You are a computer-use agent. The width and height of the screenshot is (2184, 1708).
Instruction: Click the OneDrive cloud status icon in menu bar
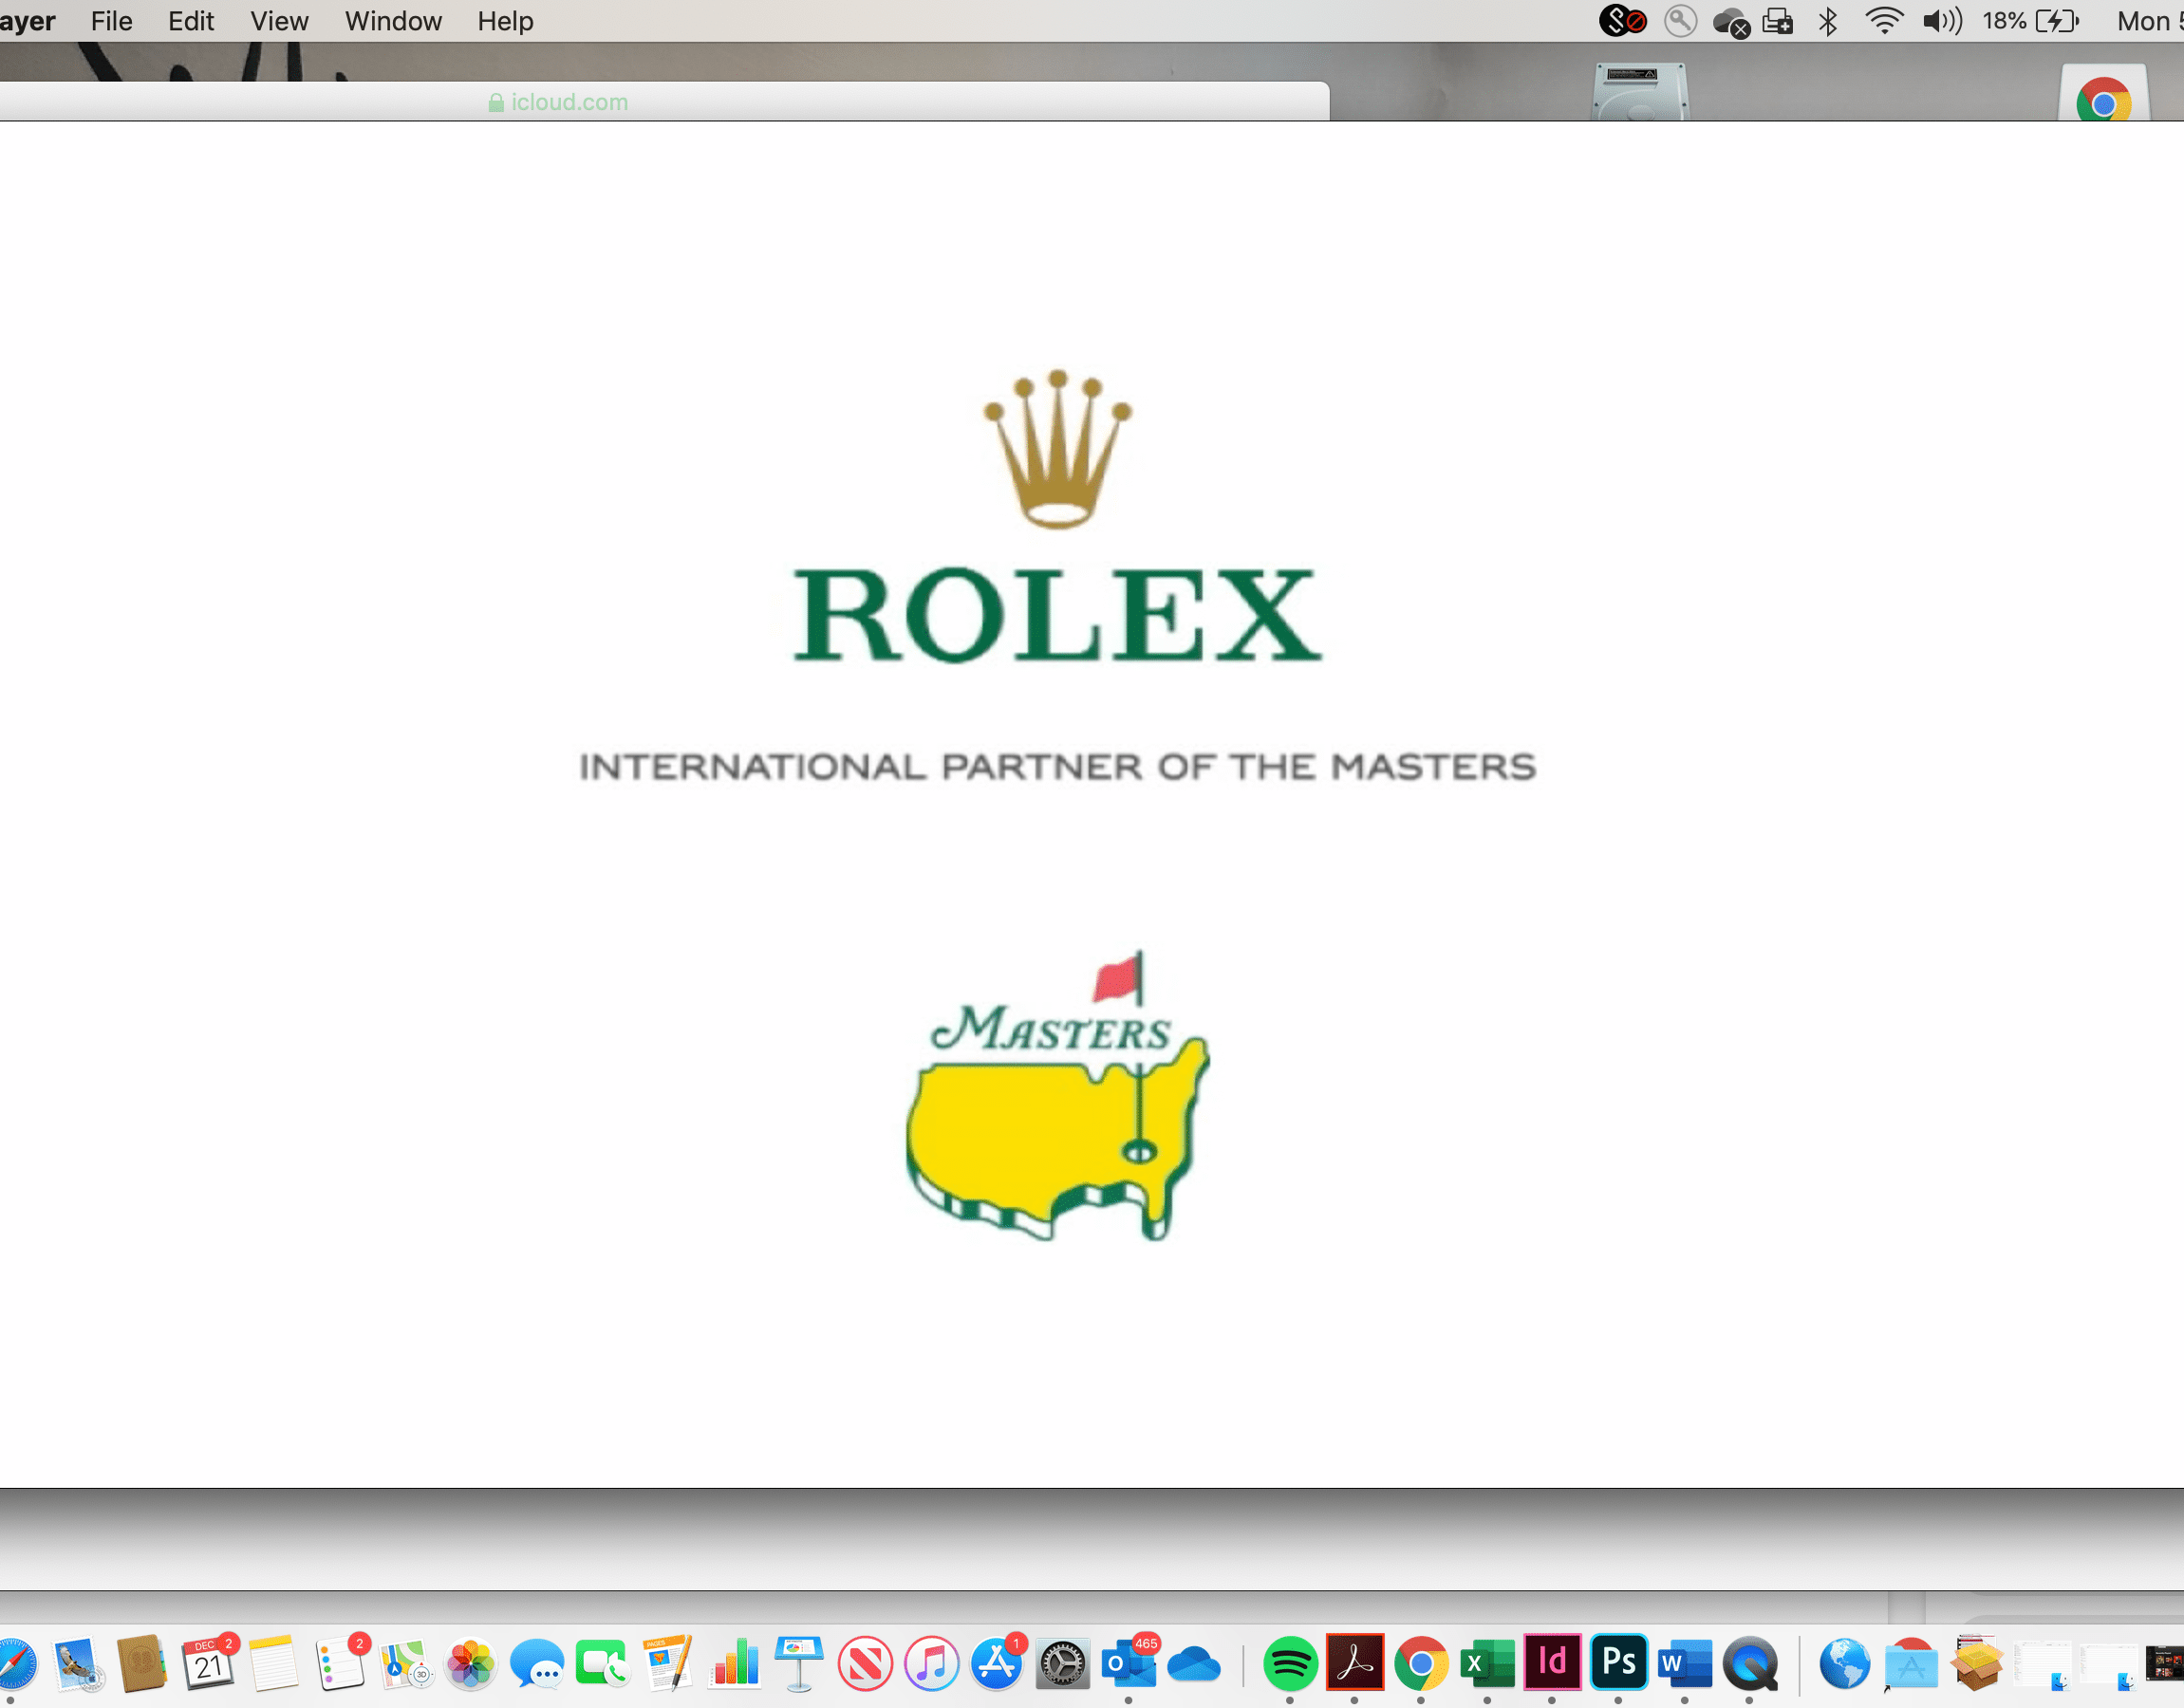tap(1731, 22)
